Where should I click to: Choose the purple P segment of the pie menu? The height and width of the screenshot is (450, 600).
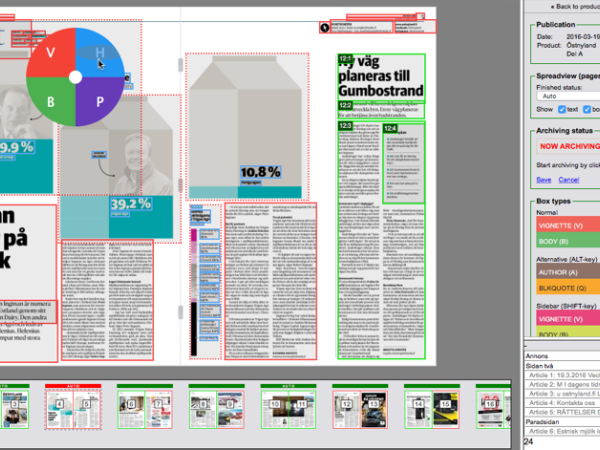99,102
